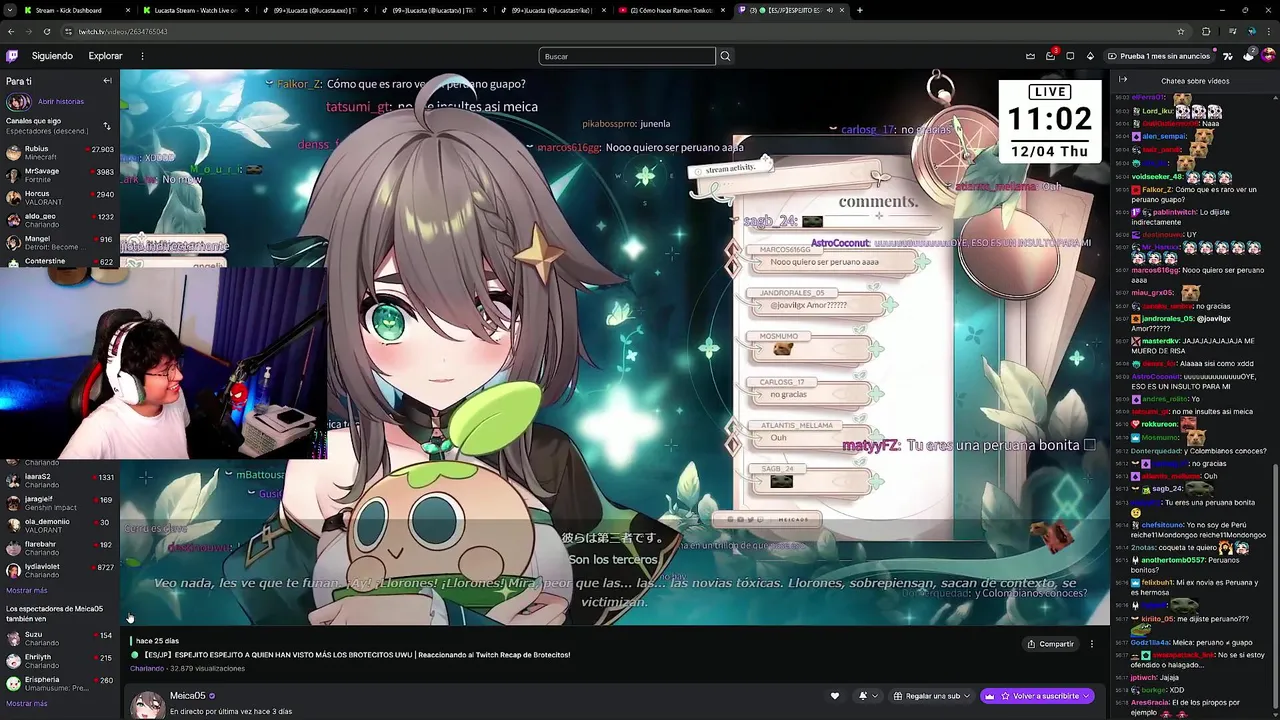Open flarebahr channel in sidebar

pyautogui.click(x=60, y=549)
